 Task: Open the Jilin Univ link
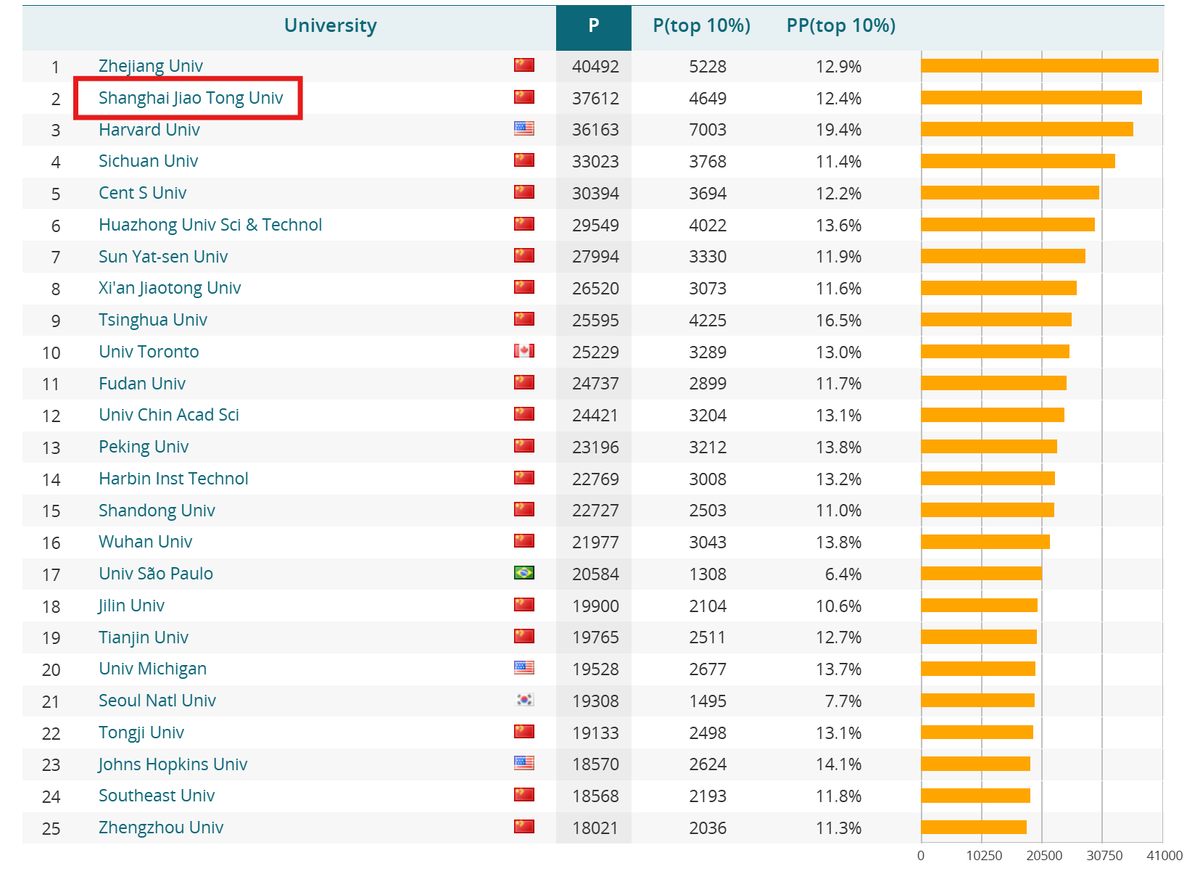[x=131, y=606]
